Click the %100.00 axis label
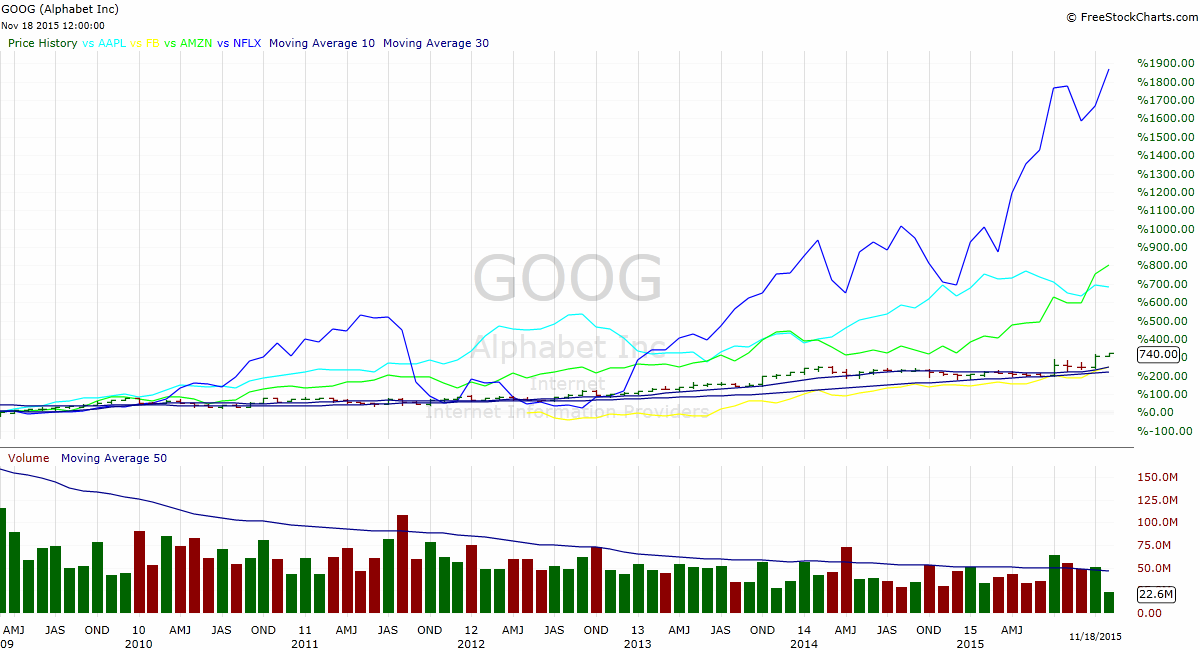 pos(1162,393)
